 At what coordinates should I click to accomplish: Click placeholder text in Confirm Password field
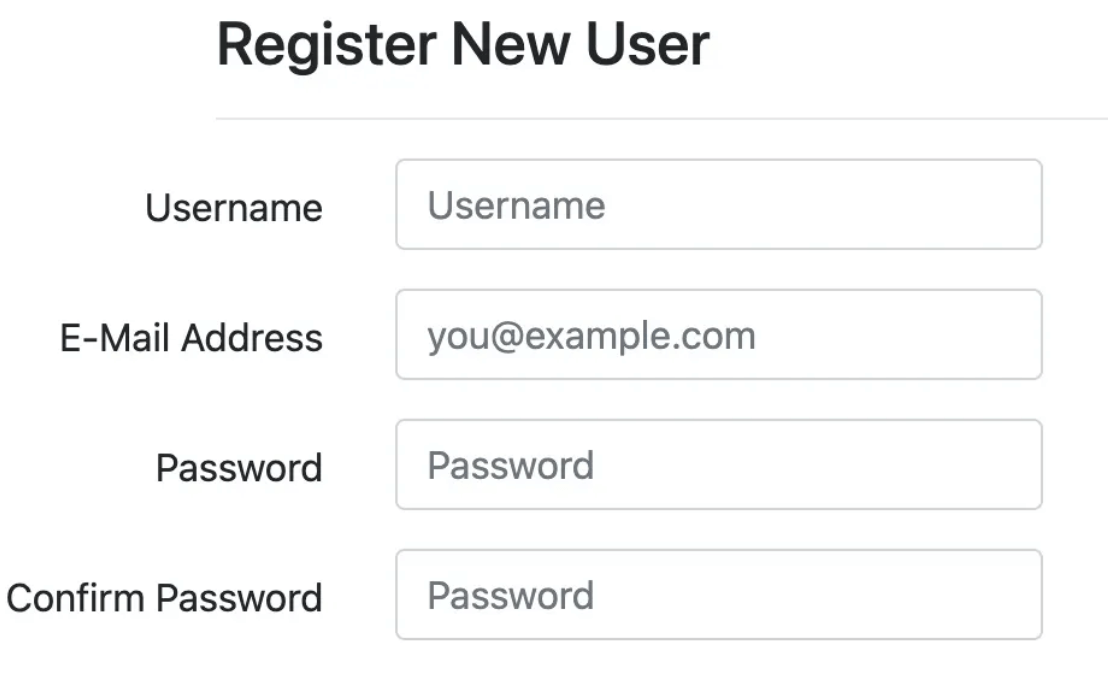pos(510,596)
